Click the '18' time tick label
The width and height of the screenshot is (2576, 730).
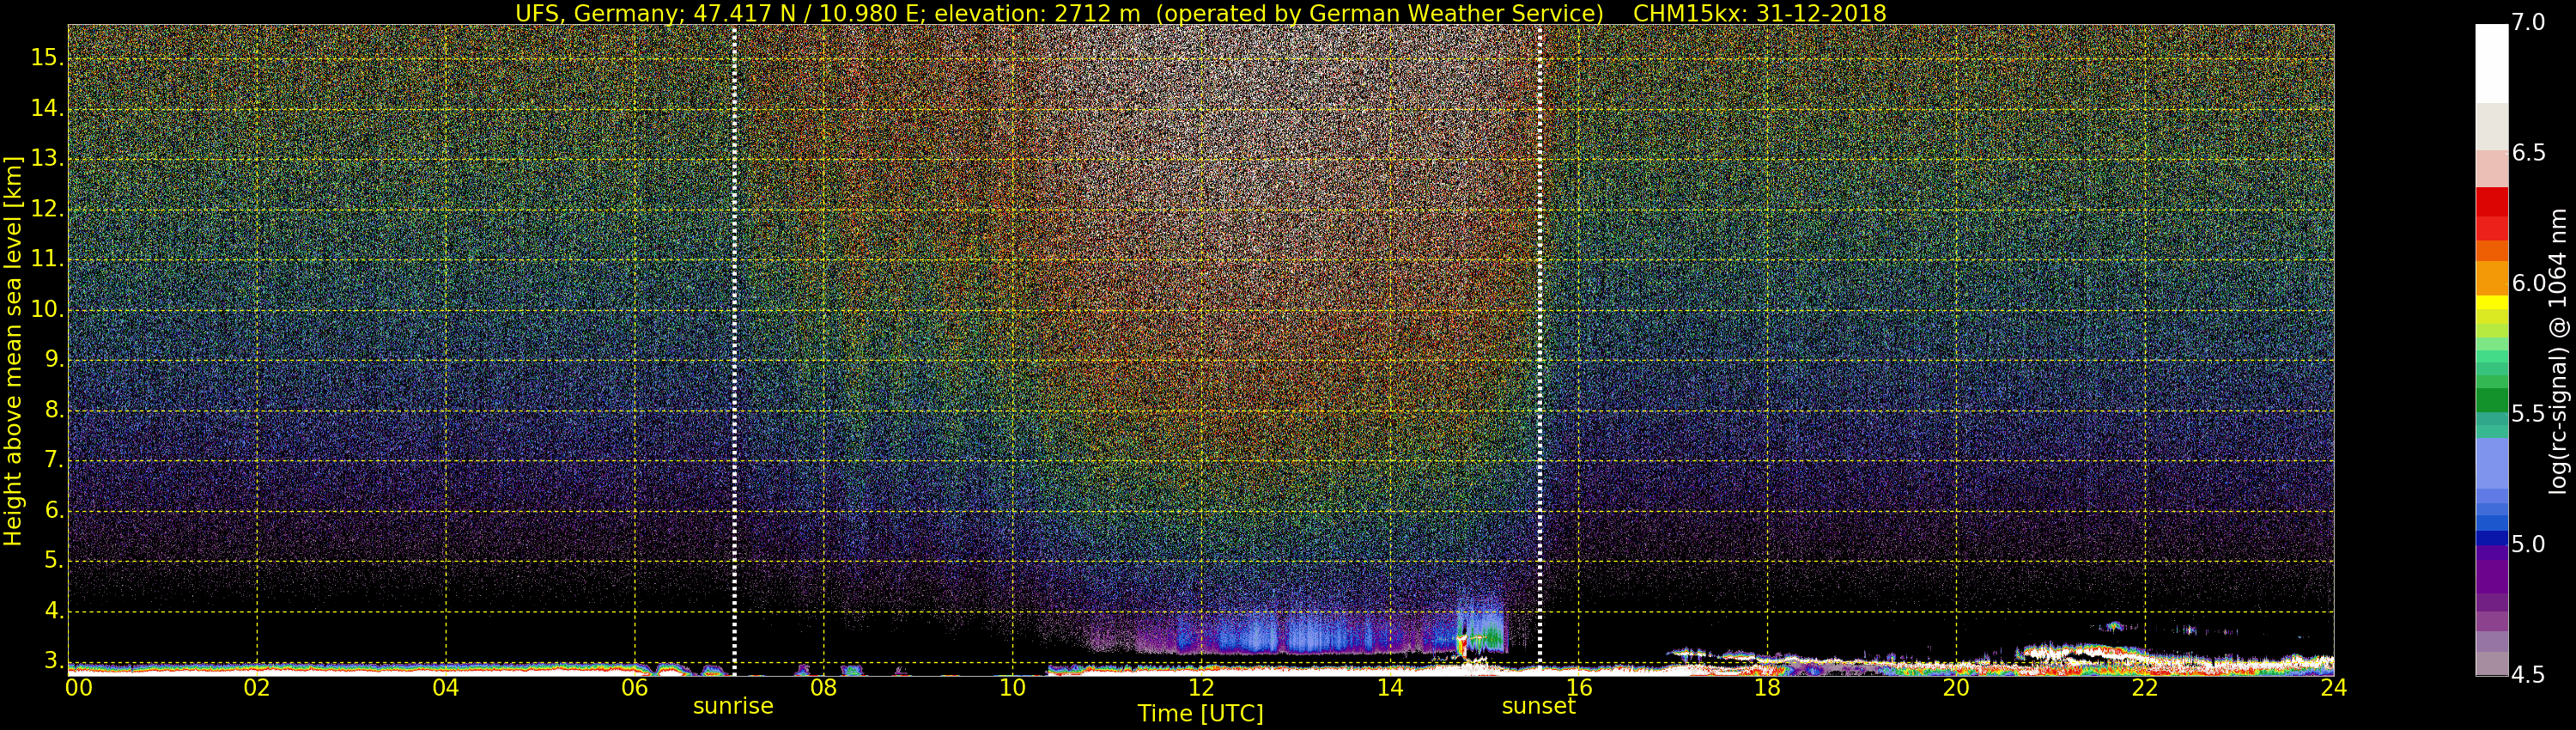[1767, 687]
